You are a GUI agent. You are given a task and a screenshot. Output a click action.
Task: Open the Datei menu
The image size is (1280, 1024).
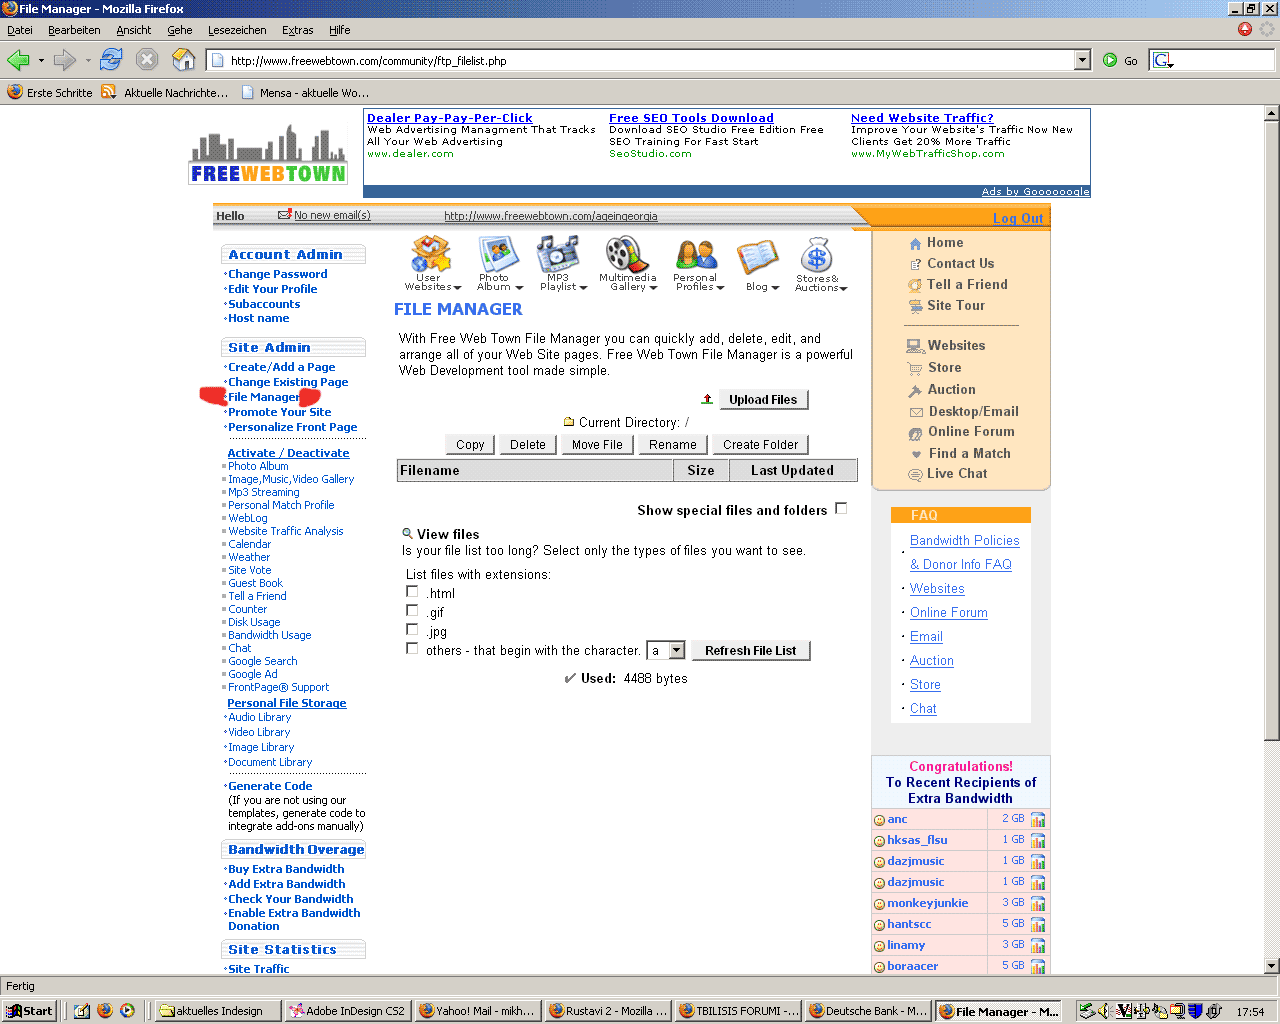[x=20, y=30]
